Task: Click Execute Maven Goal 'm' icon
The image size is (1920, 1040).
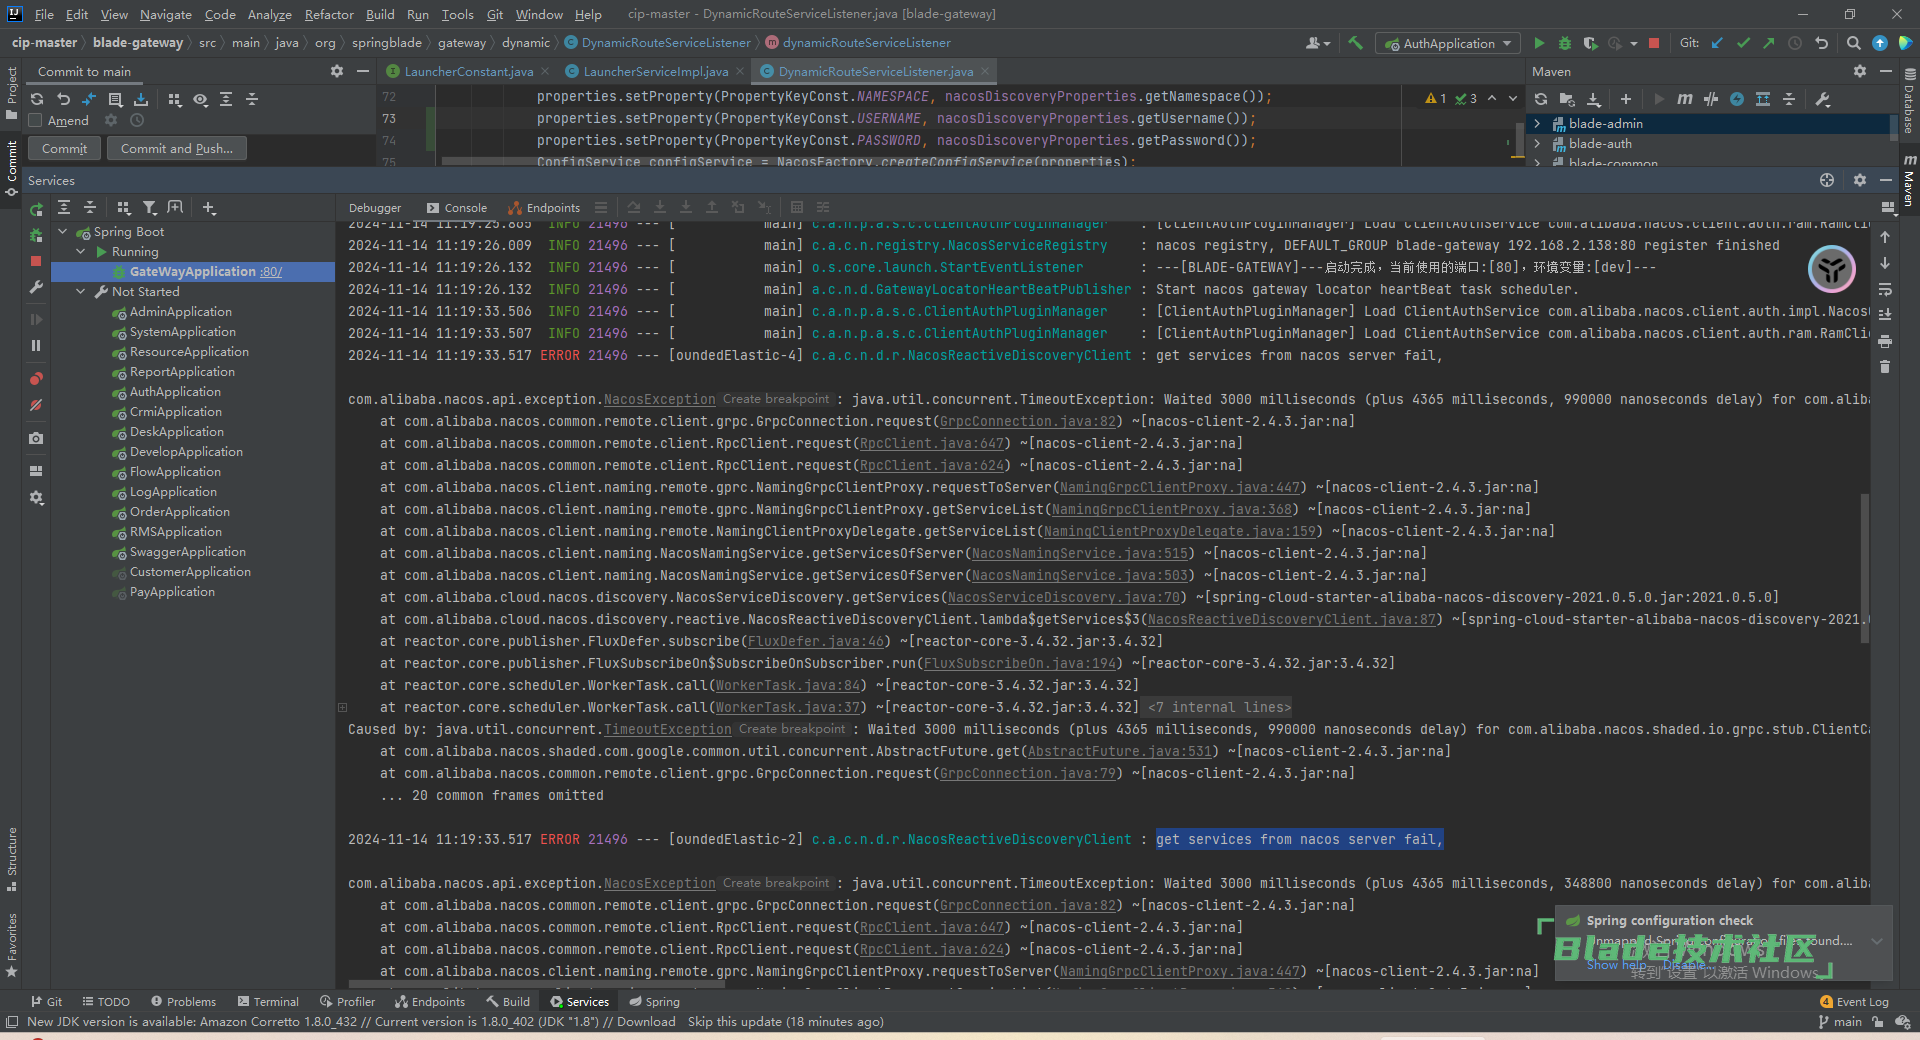Action: click(1685, 99)
